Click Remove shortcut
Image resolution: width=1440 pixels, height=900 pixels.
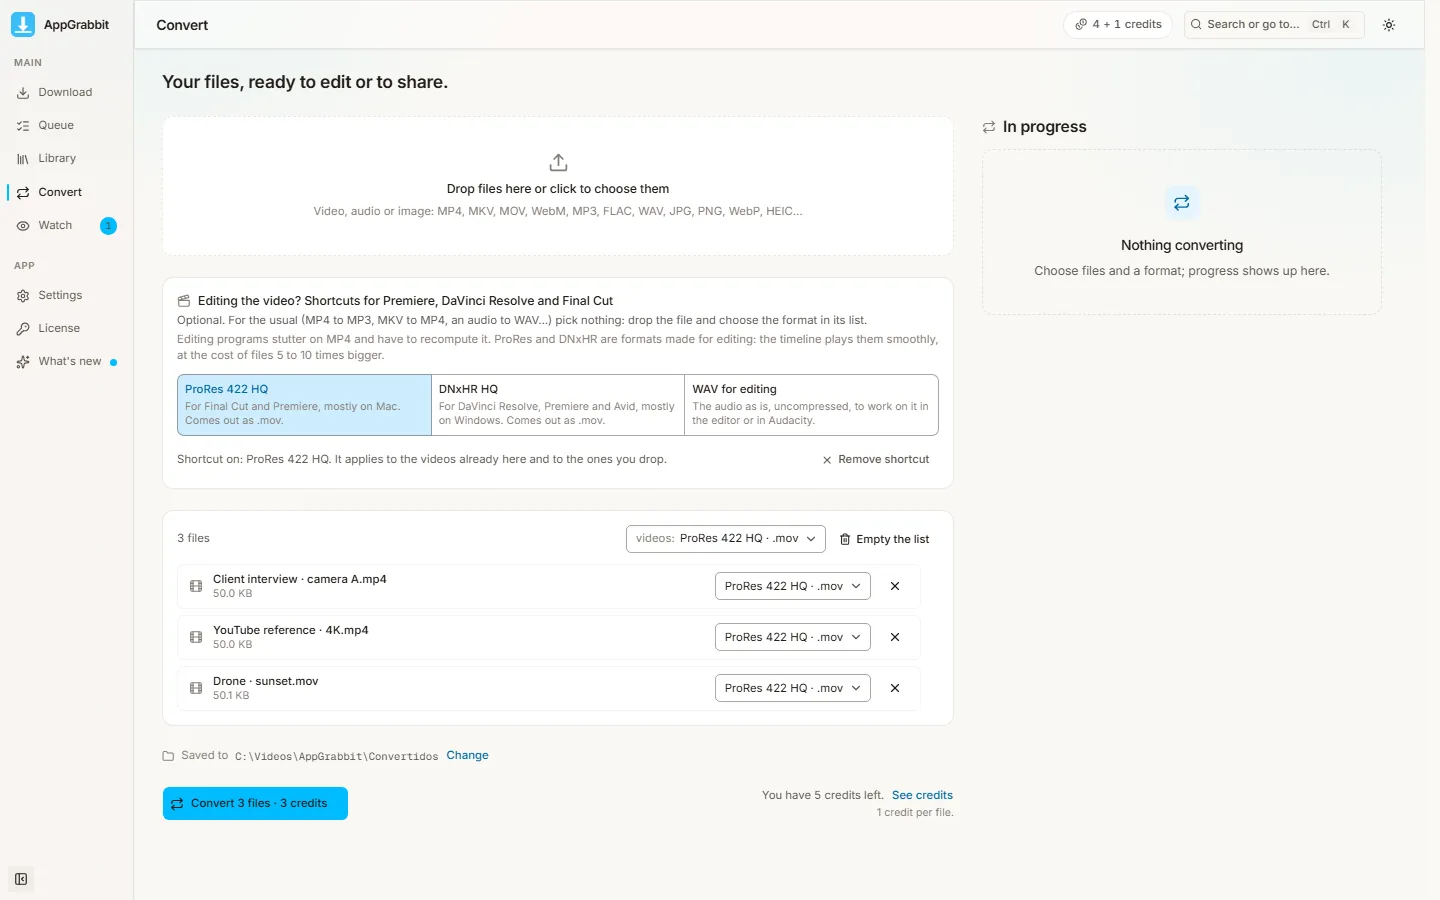[876, 460]
